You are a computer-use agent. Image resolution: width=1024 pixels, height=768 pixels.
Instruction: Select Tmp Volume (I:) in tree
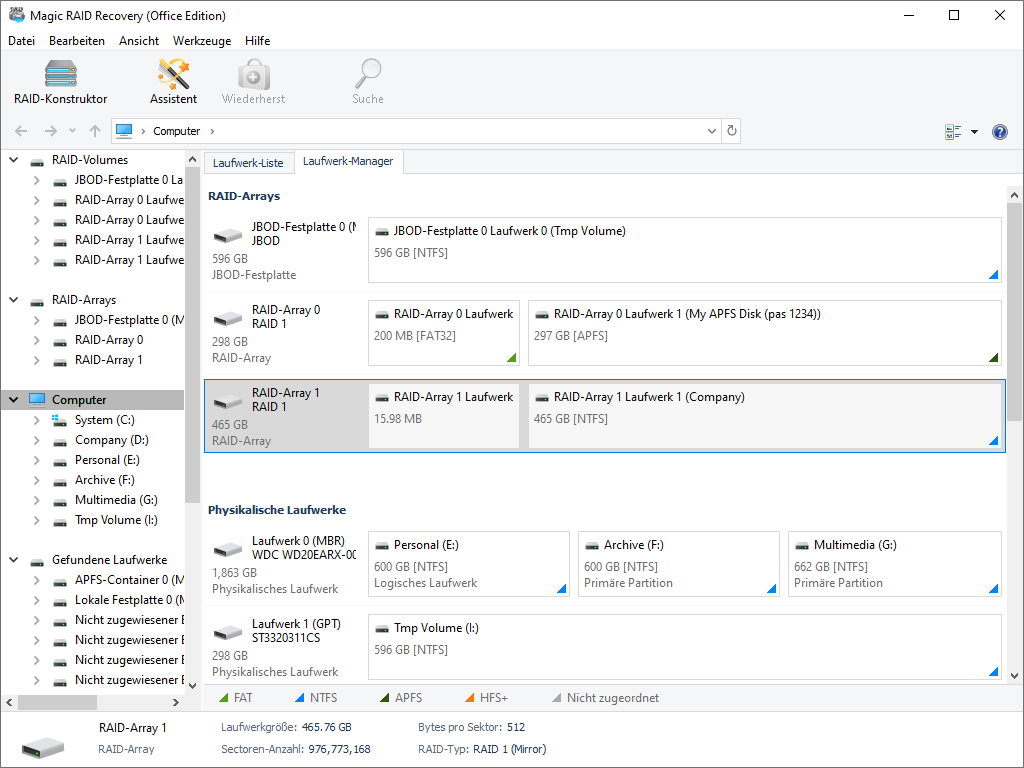click(116, 520)
